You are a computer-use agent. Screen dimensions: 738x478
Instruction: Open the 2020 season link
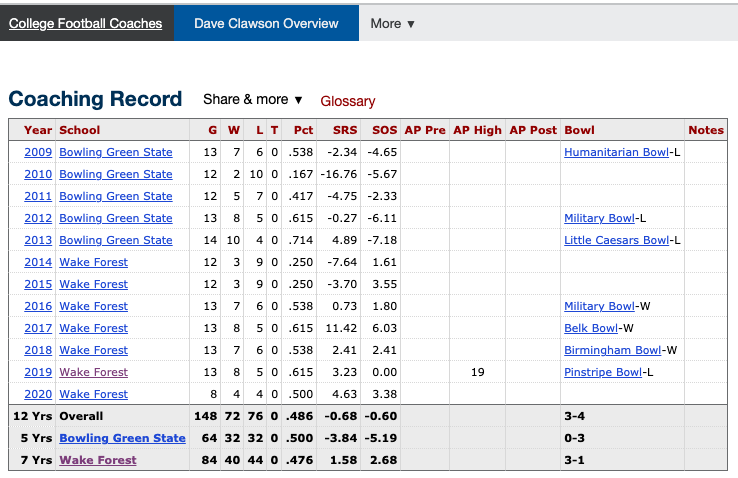click(38, 394)
